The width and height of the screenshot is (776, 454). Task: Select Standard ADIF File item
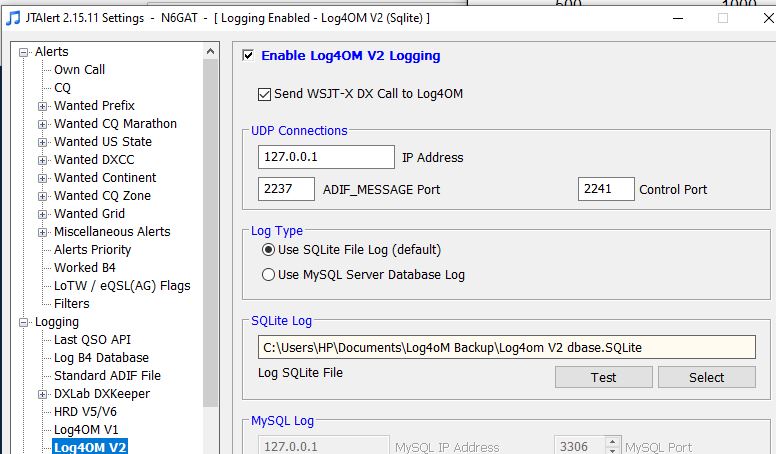(107, 376)
